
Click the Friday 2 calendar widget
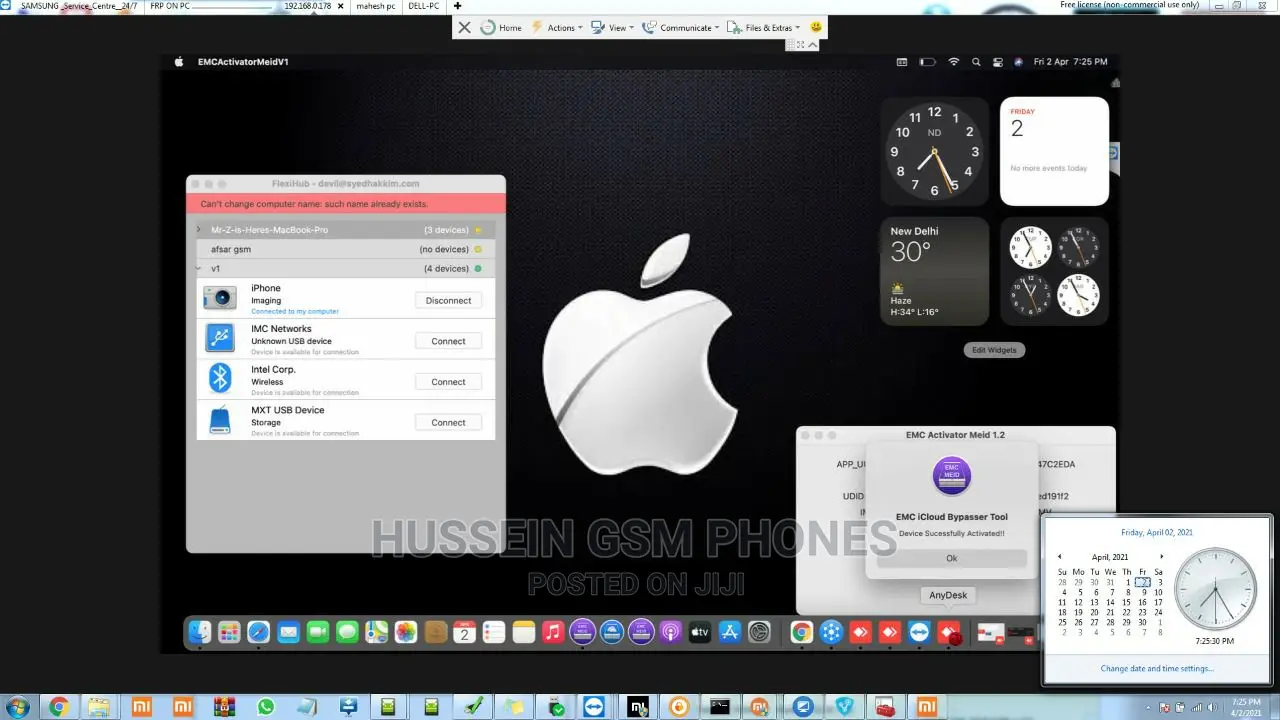(1054, 151)
